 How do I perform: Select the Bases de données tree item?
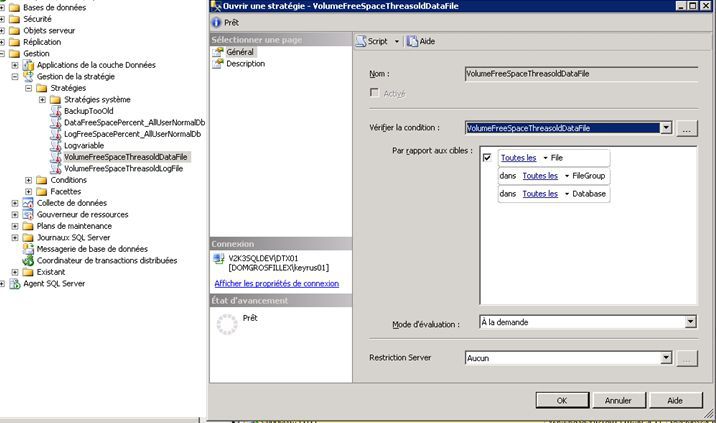point(54,7)
